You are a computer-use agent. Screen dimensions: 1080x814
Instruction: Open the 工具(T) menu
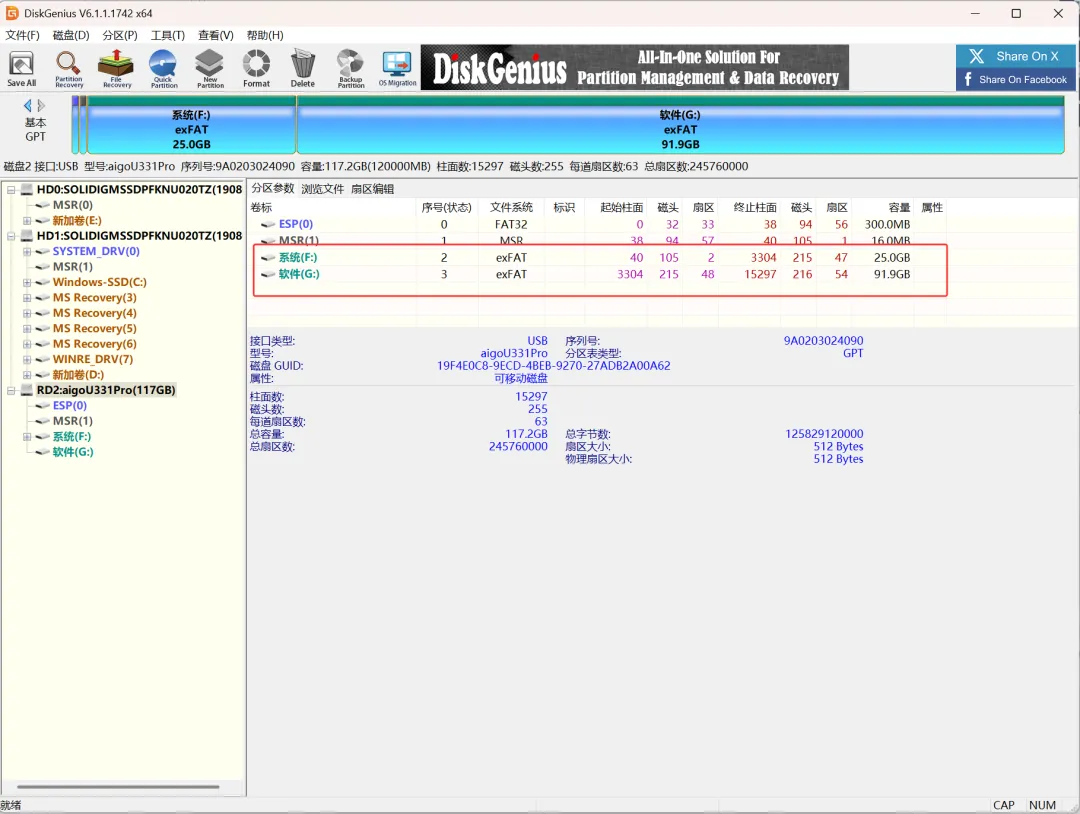click(x=168, y=35)
